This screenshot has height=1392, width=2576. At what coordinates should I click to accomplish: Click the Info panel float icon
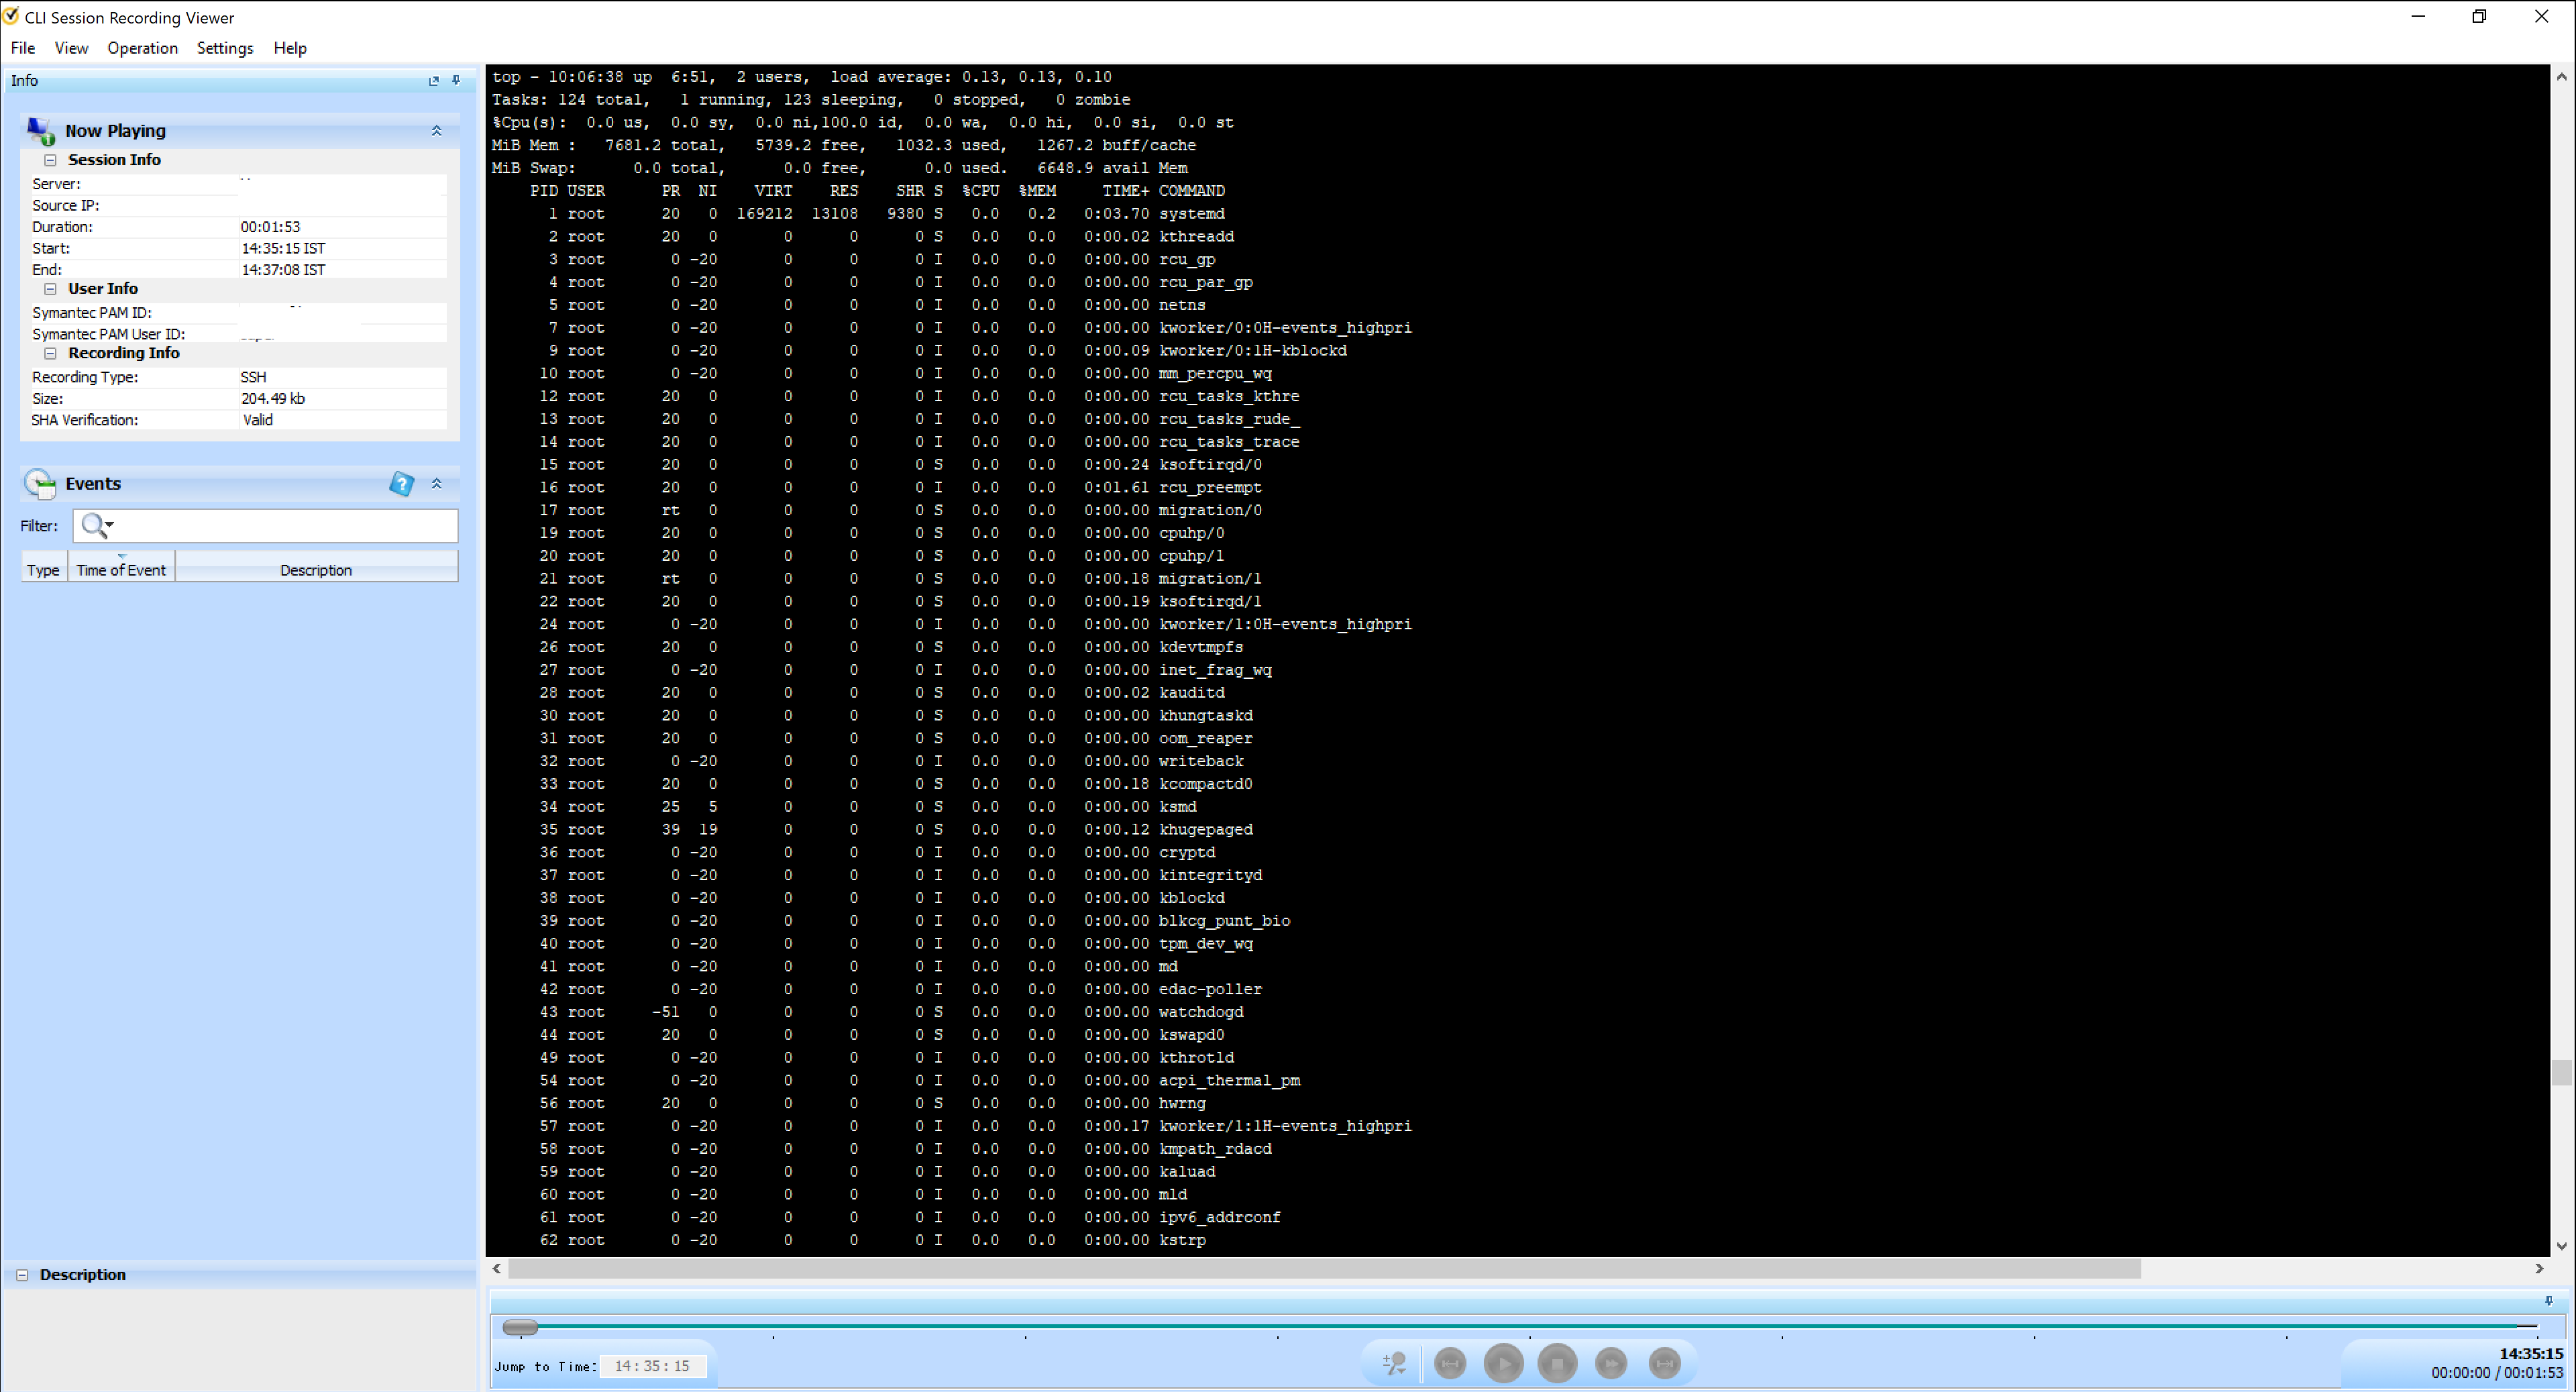434,81
